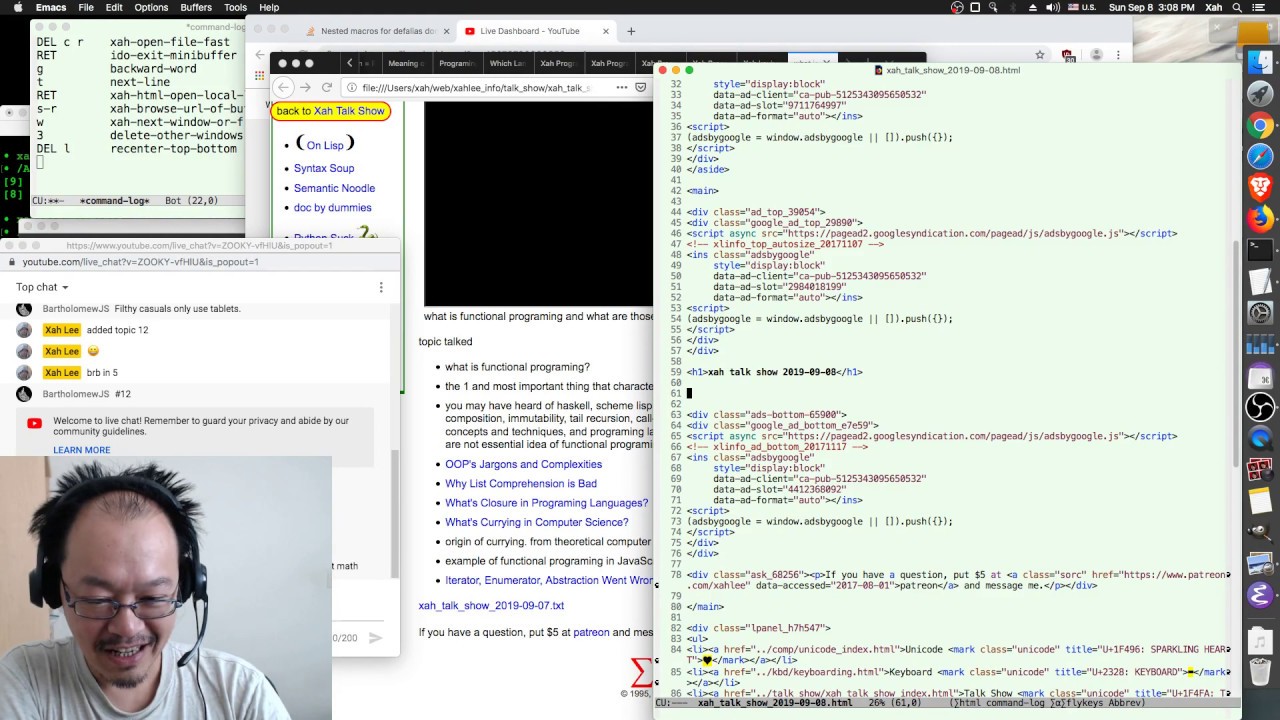Open Photo Booth icon in Dock
This screenshot has height=720, width=1280.
point(1260,470)
